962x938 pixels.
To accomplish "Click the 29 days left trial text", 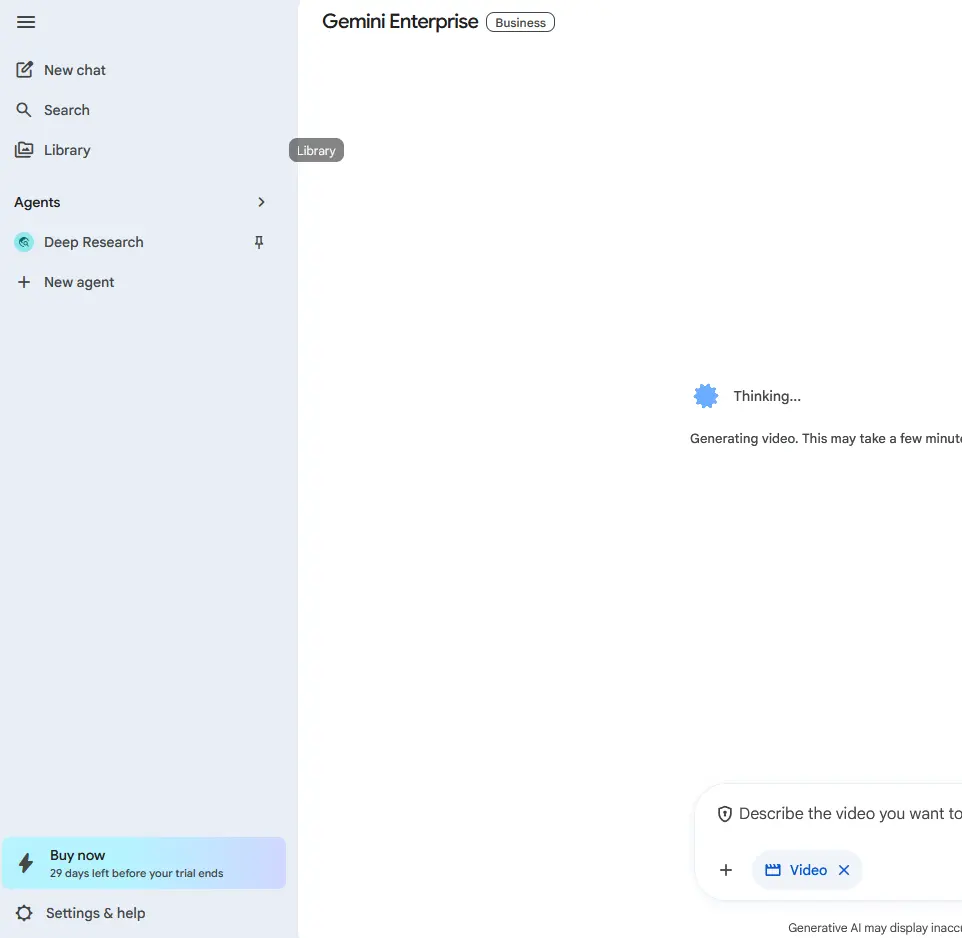I will (x=136, y=873).
